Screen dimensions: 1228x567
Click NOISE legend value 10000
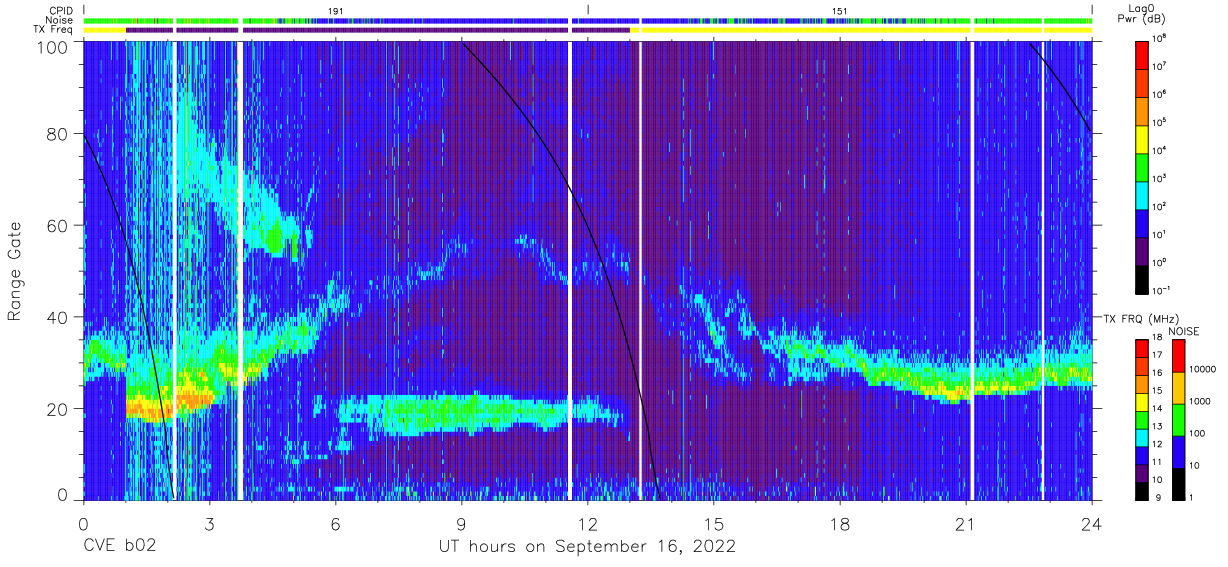coord(1202,371)
